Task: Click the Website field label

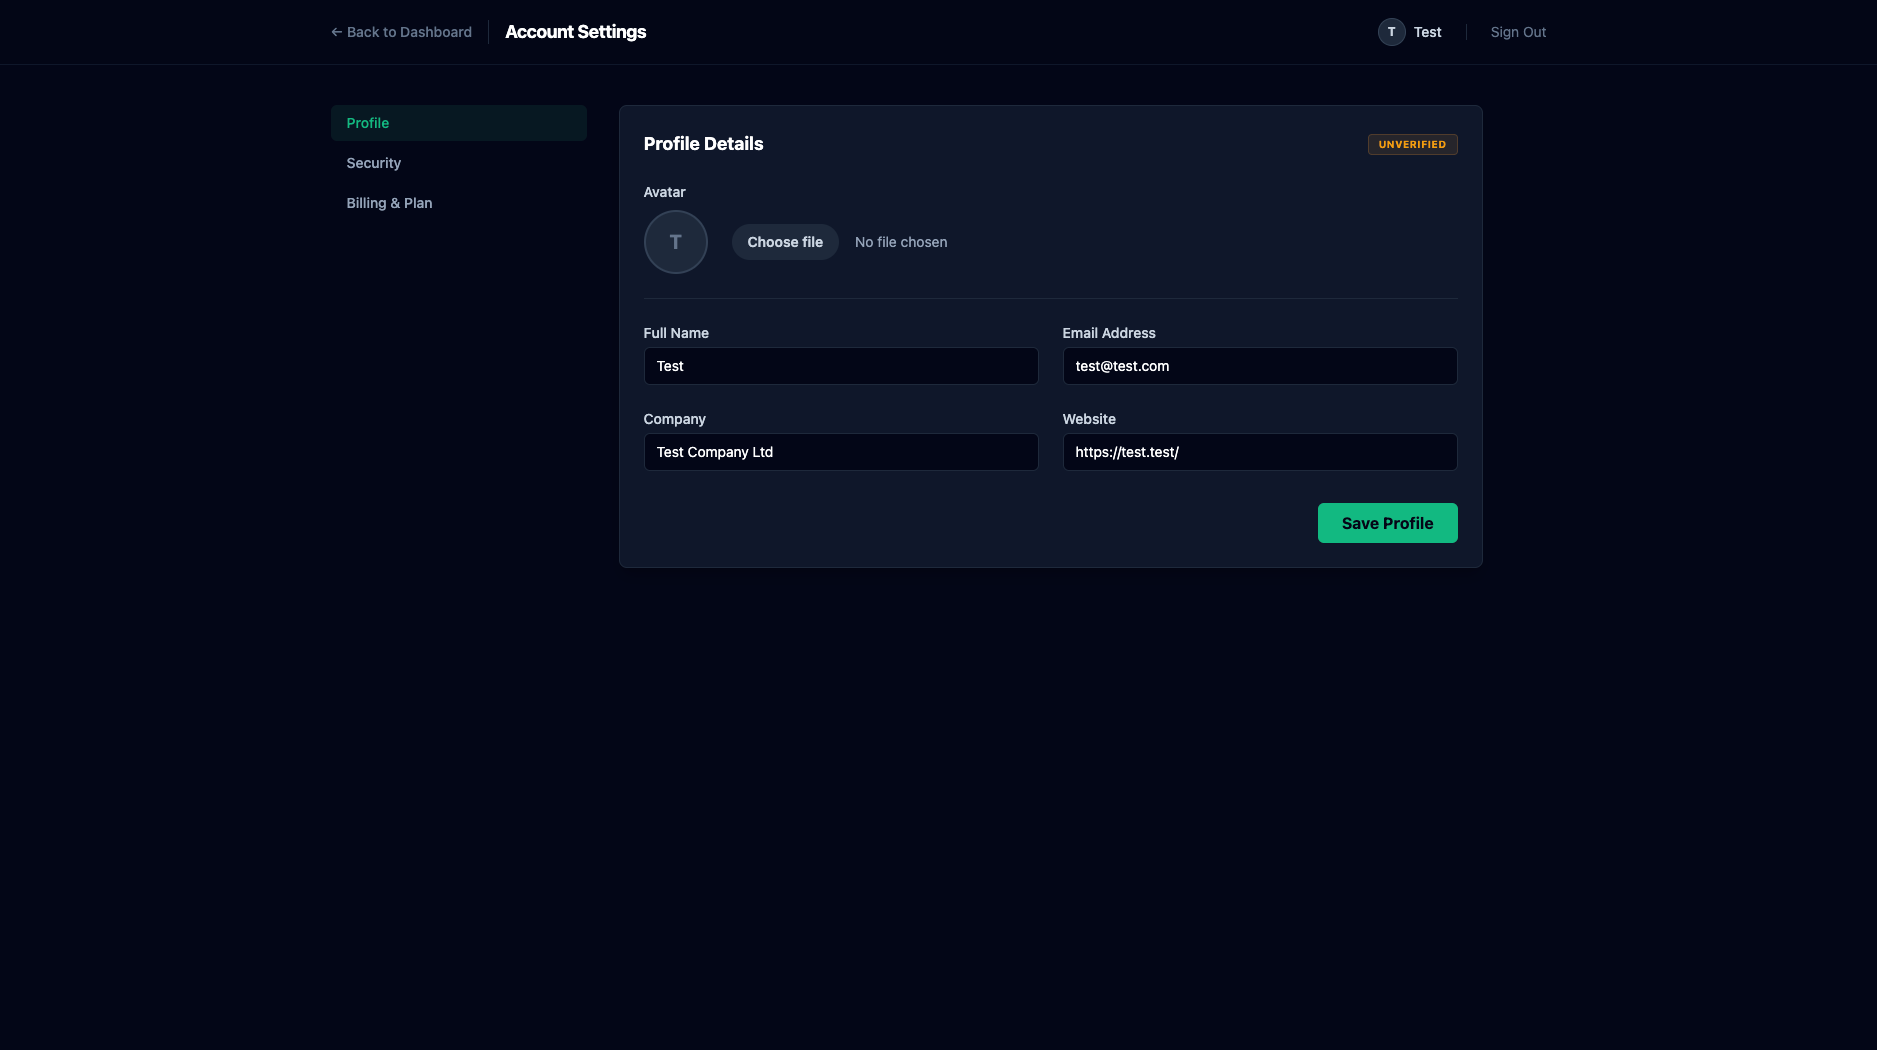Action: click(1089, 419)
